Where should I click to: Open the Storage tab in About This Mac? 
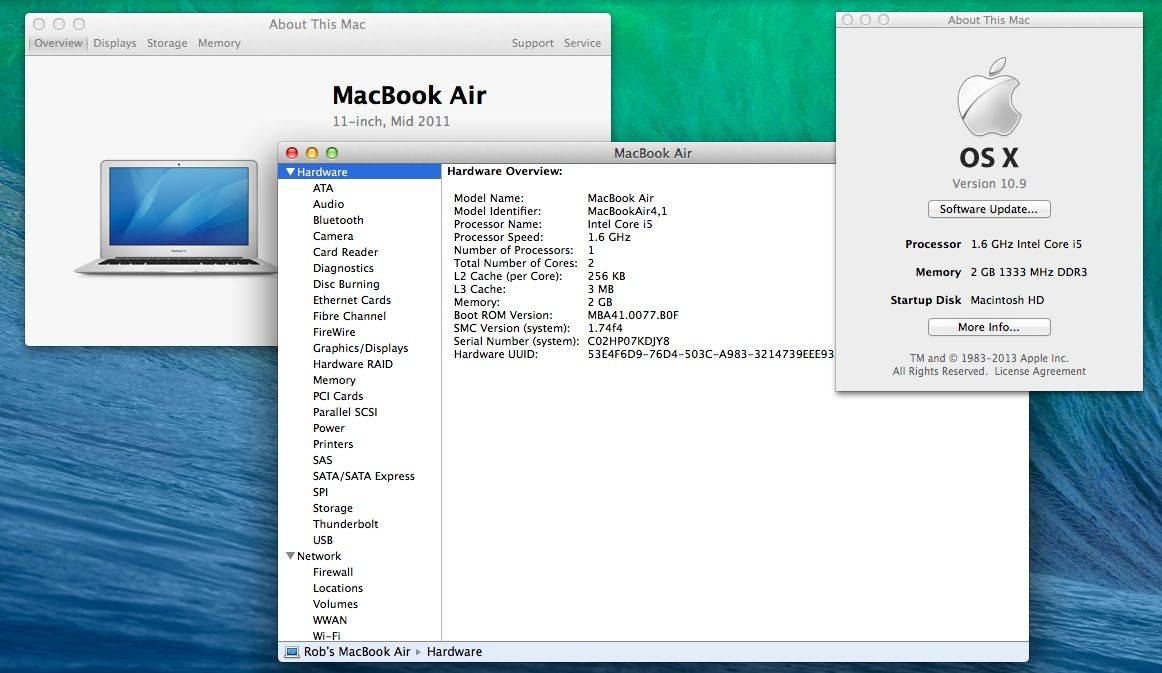pyautogui.click(x=166, y=43)
